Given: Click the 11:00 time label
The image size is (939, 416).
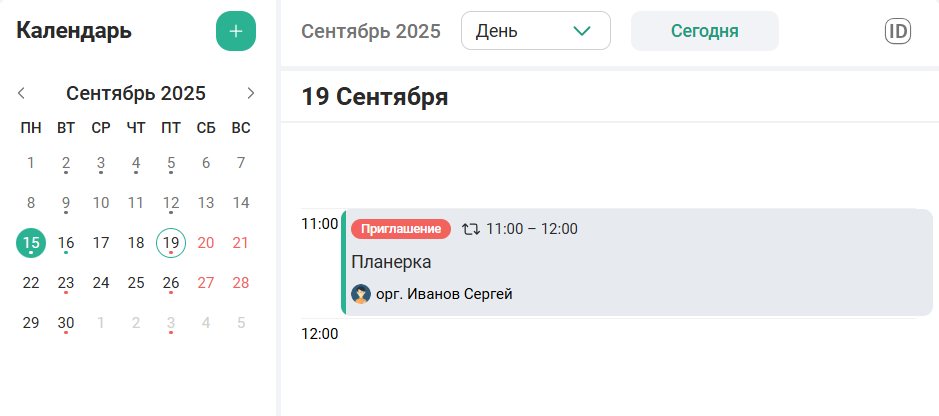Looking at the screenshot, I should [319, 224].
